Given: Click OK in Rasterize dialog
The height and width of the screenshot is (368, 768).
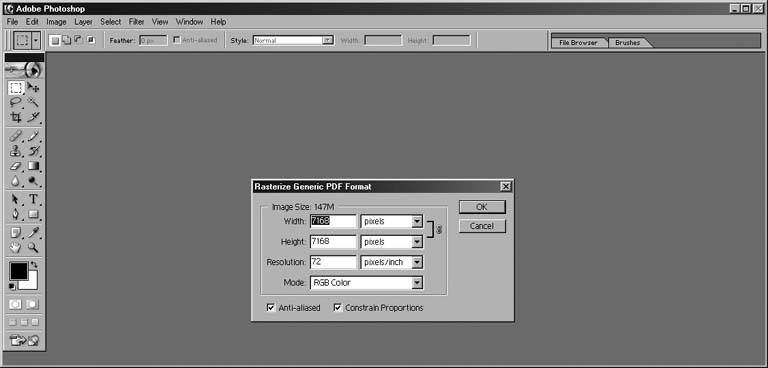Looking at the screenshot, I should pos(482,207).
